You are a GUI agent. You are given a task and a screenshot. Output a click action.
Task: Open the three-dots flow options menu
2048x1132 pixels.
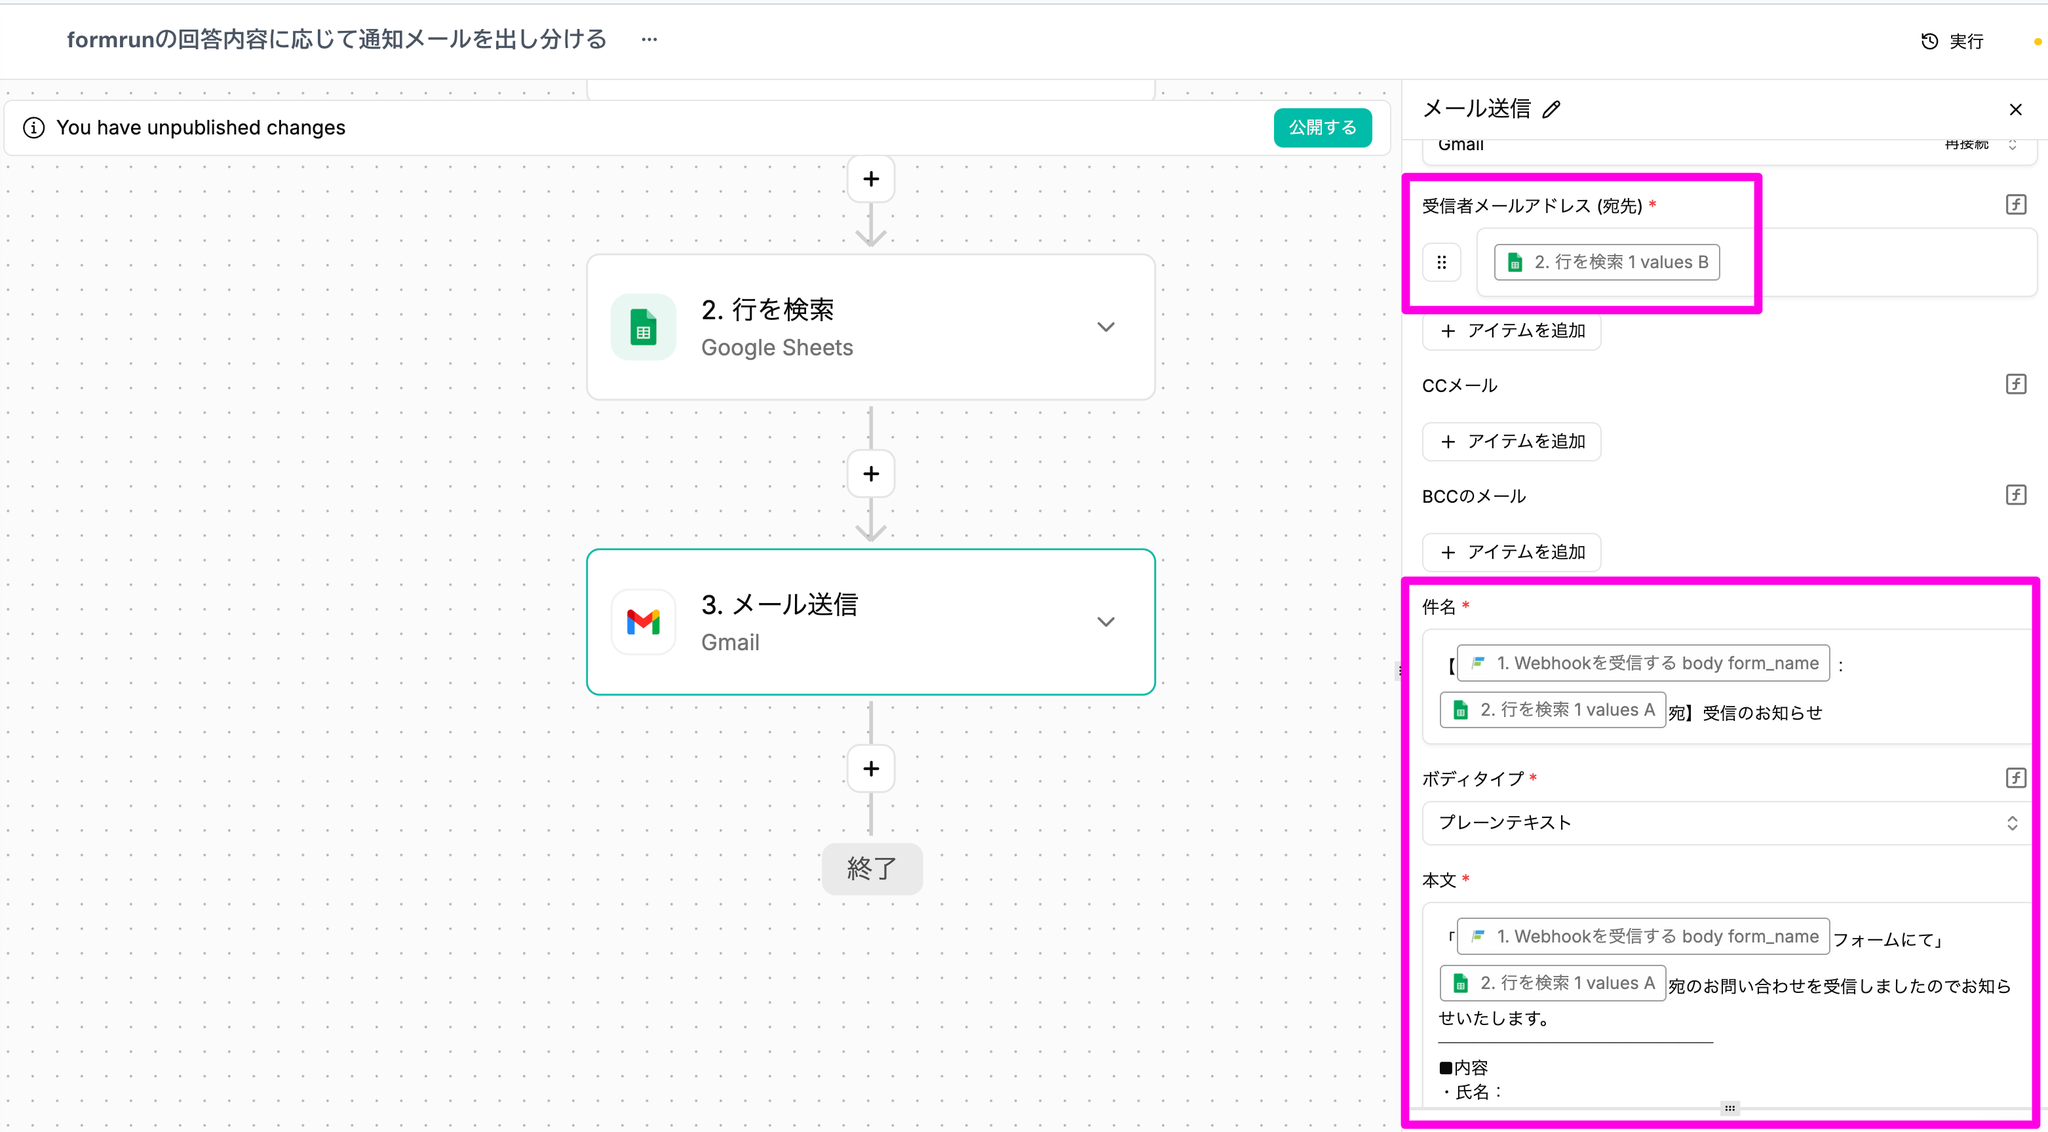[649, 40]
